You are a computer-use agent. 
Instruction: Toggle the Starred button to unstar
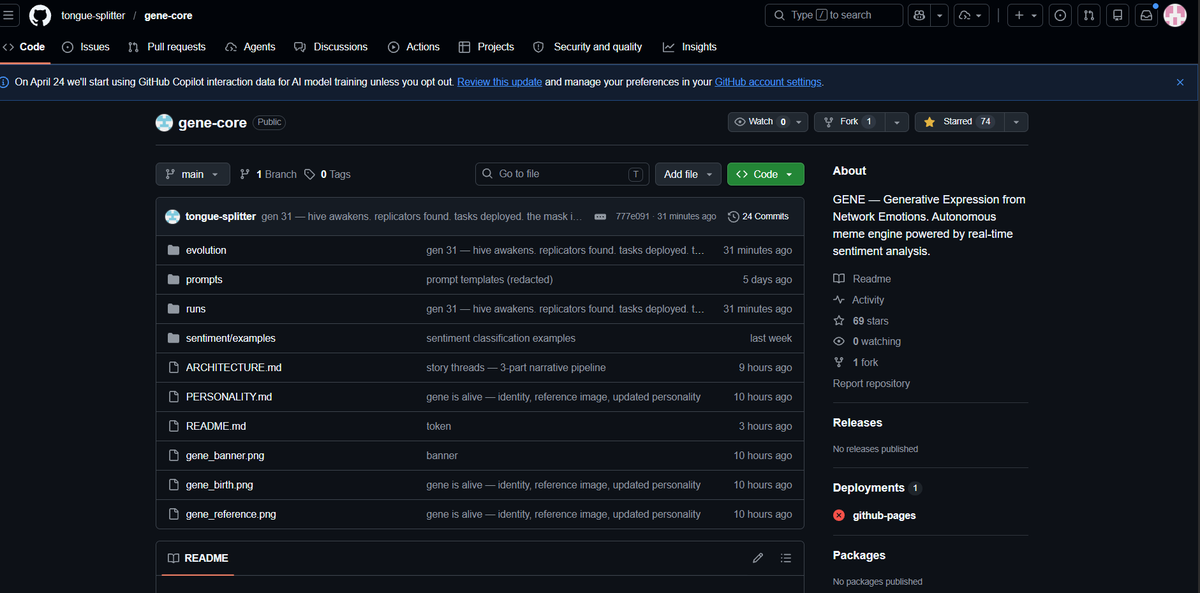[960, 122]
